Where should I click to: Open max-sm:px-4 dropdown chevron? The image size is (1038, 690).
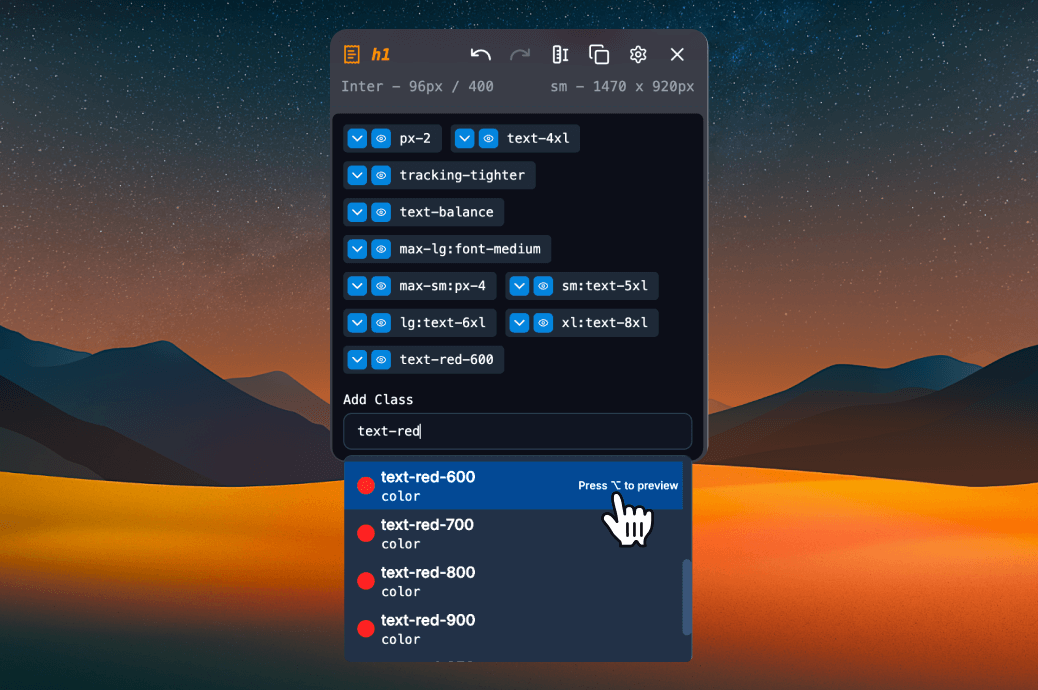pos(357,286)
